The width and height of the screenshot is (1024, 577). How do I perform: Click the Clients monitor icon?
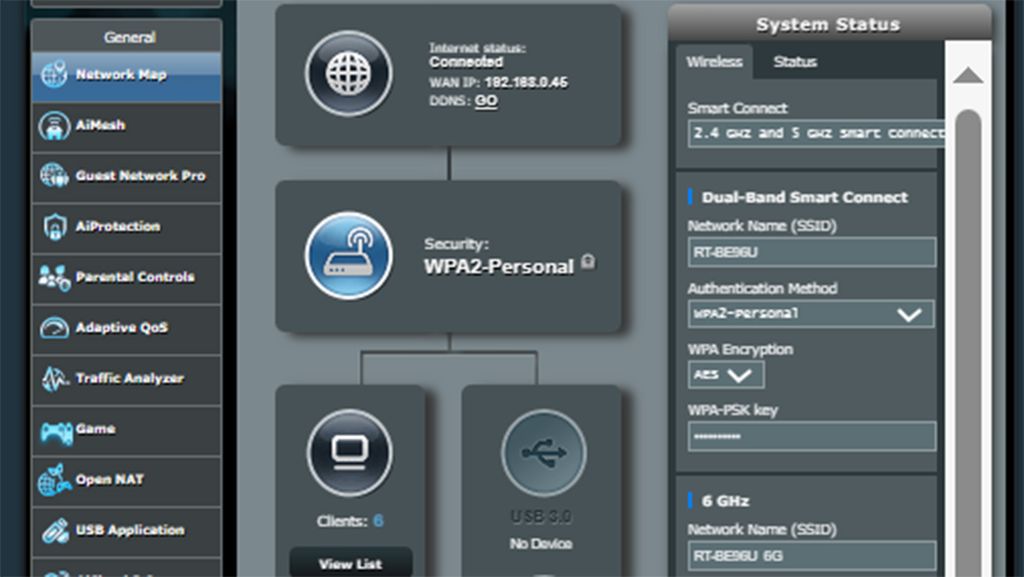pyautogui.click(x=349, y=452)
